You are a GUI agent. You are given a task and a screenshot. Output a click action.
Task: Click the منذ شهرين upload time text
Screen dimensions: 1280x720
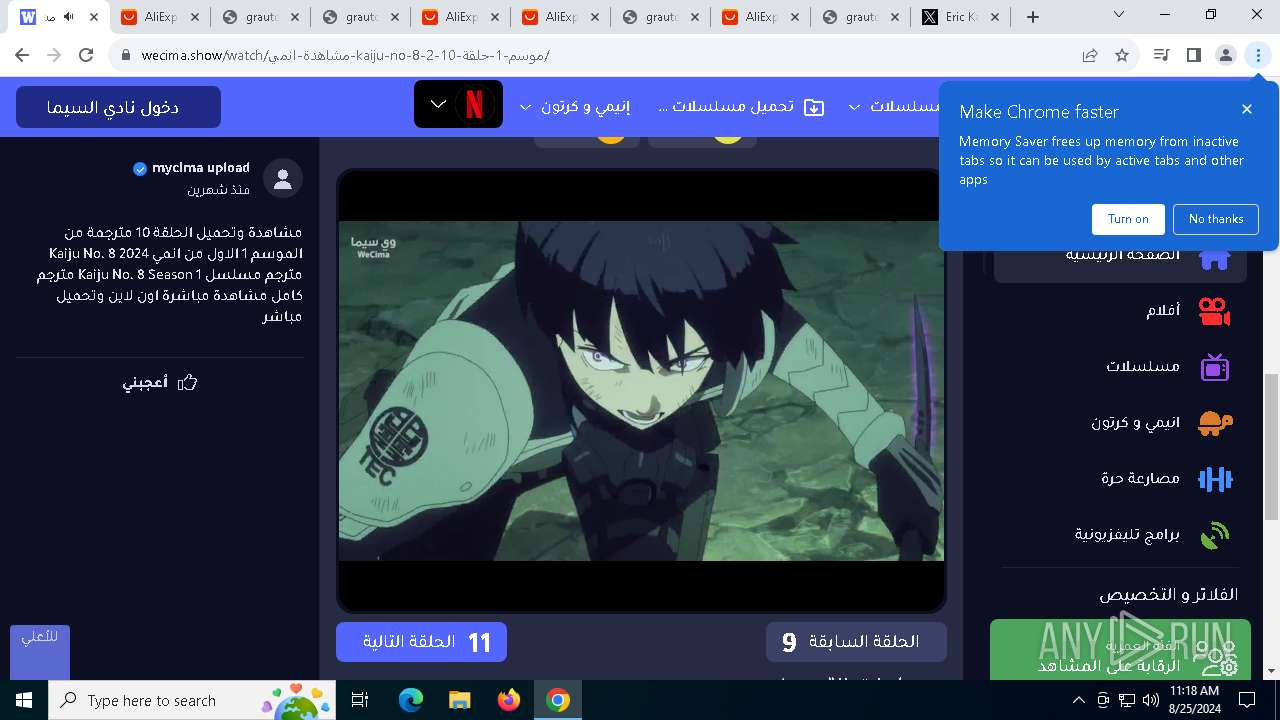point(218,189)
